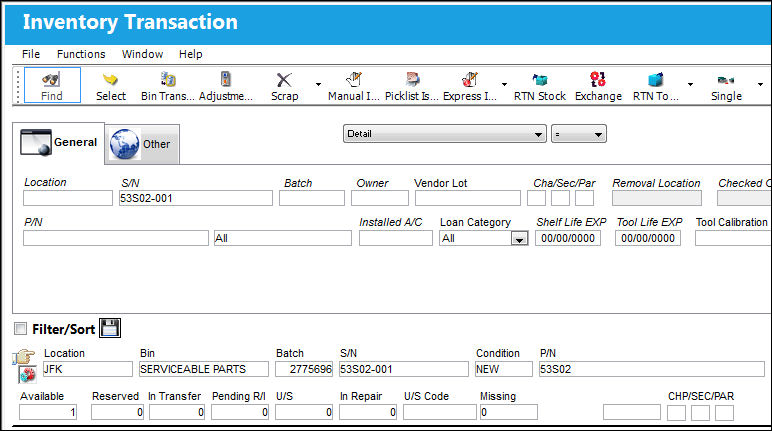Switch to the General tab

[x=59, y=143]
